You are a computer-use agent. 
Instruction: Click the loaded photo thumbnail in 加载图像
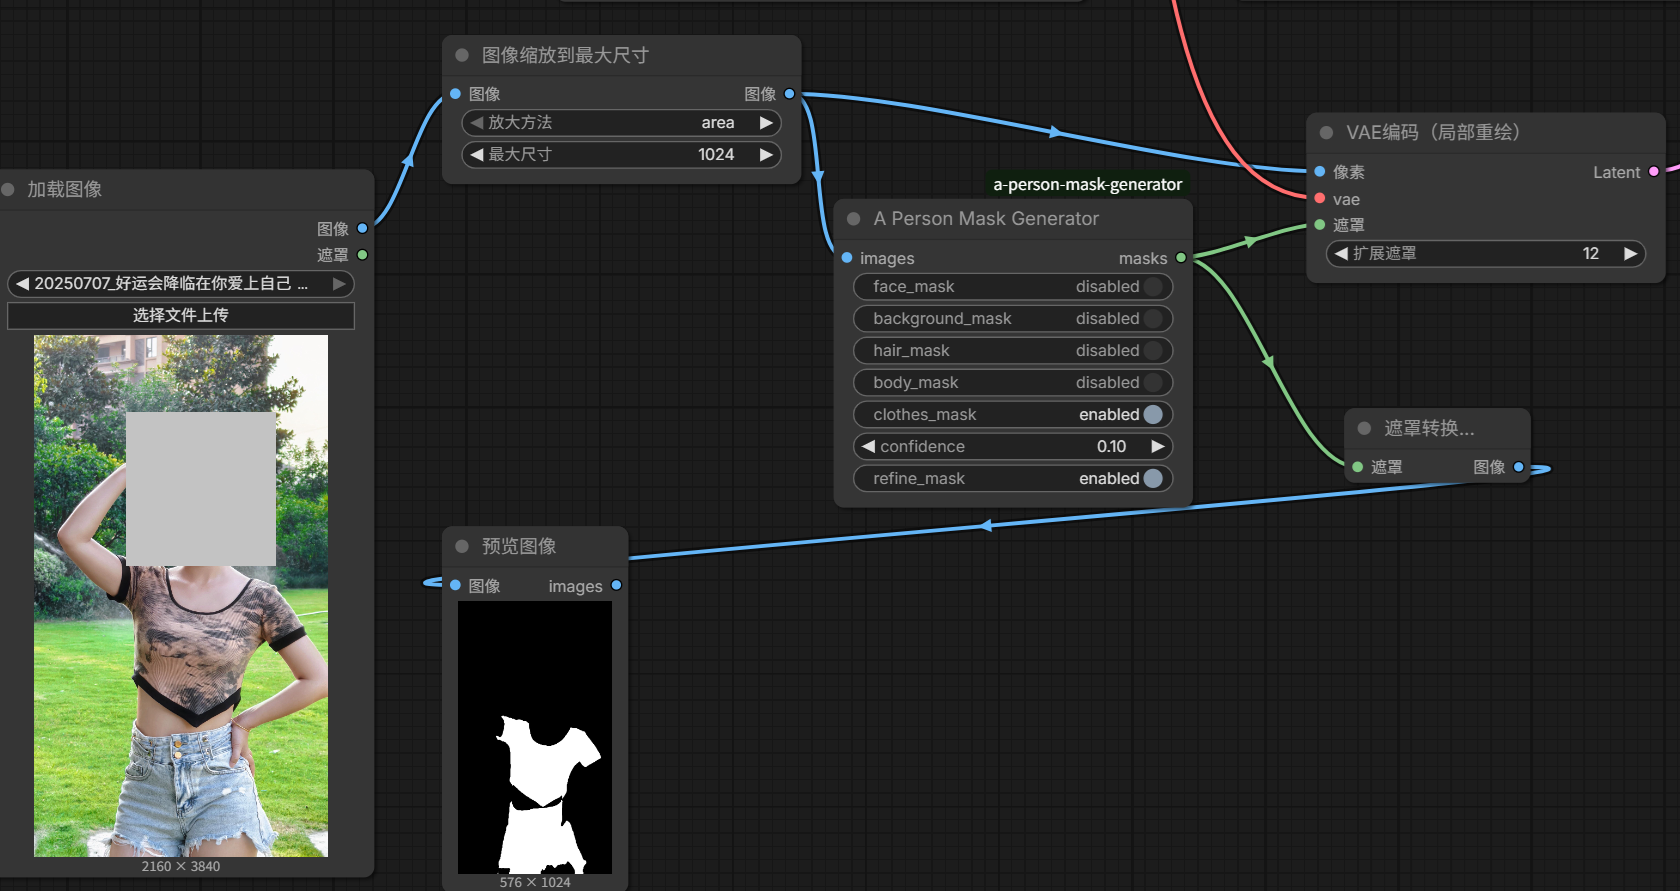point(181,596)
